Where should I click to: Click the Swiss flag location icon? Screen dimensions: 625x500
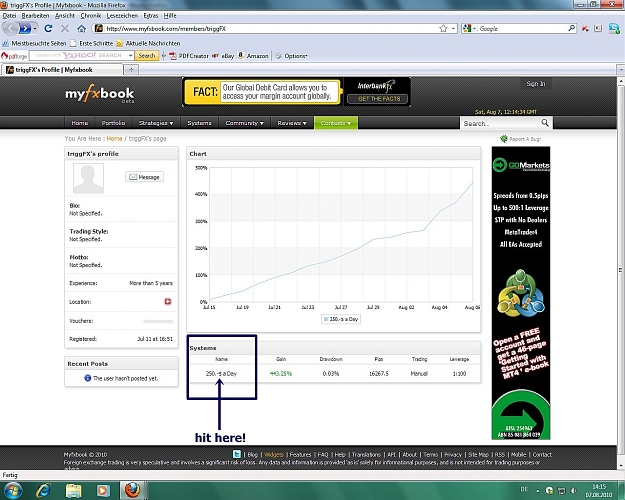[x=168, y=301]
